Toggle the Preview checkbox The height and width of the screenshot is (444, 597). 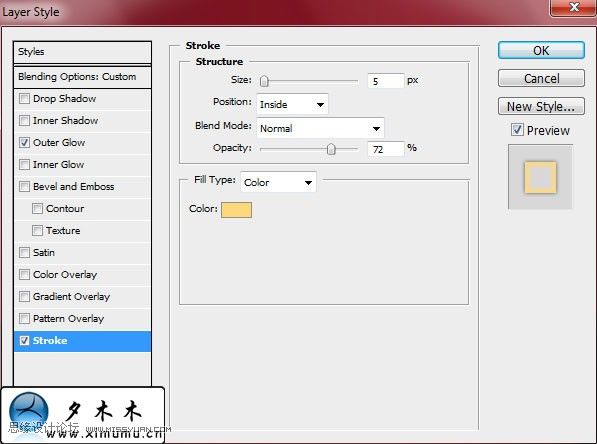click(x=517, y=130)
